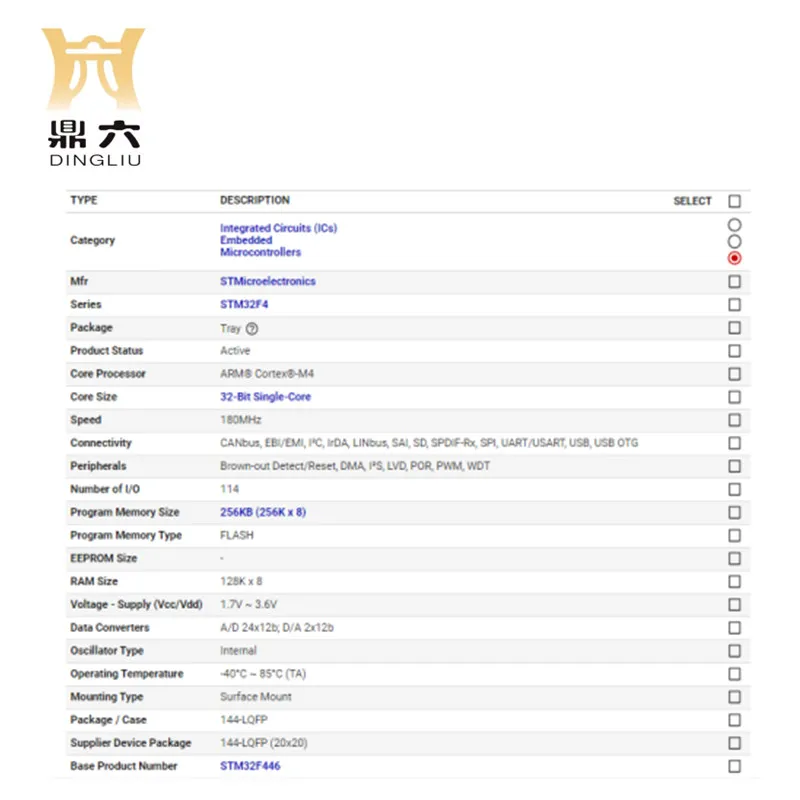Check the Operating Temperature row checkbox

pos(734,674)
